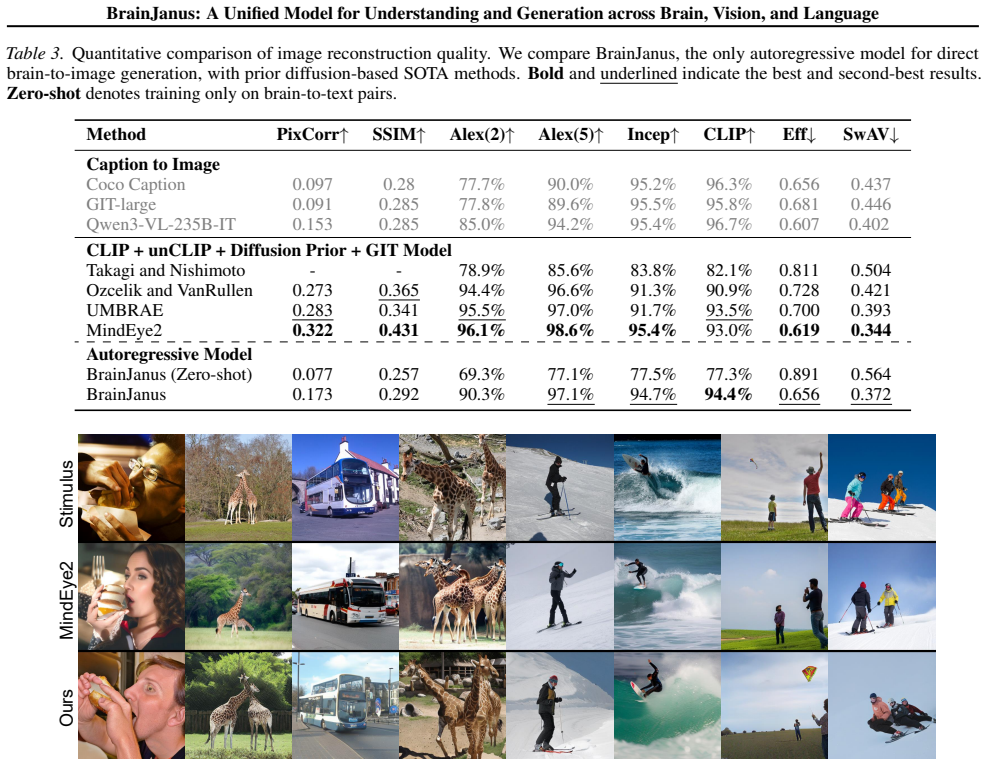
Task: Click the Coco Caption SwAV value '0.437'
Action: point(871,184)
